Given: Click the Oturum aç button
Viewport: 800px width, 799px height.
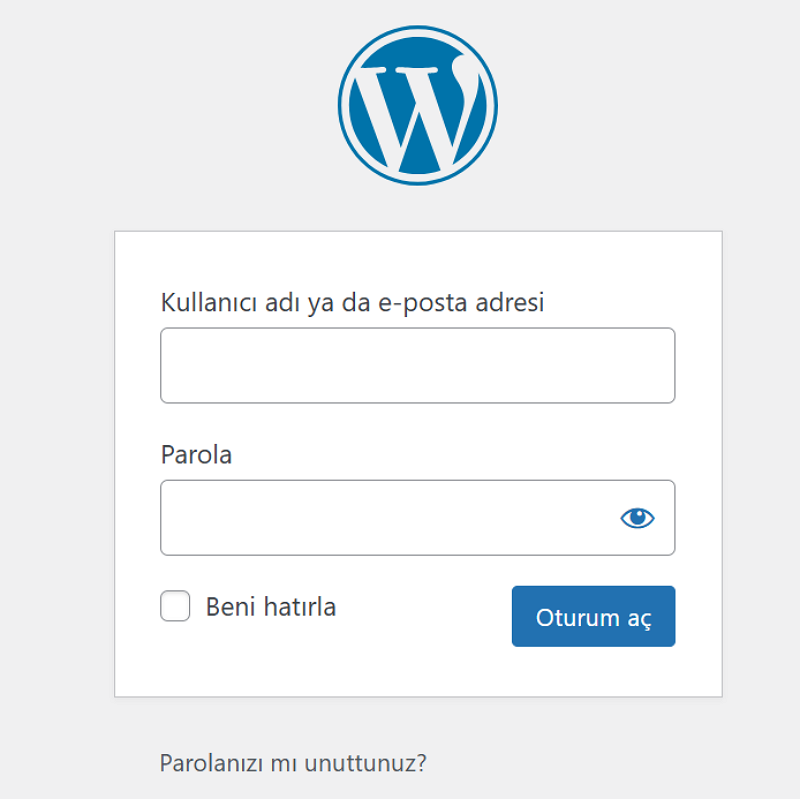Looking at the screenshot, I should (593, 616).
